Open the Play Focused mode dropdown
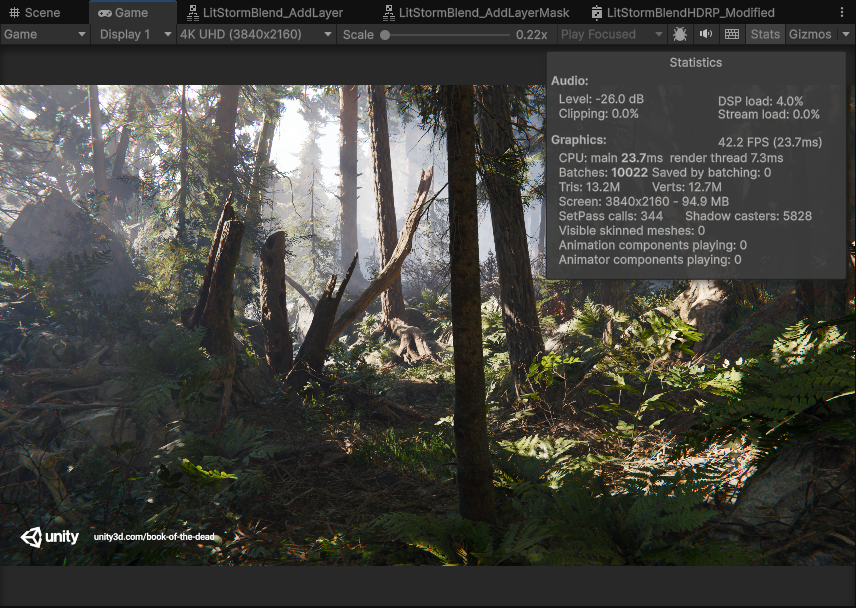Image resolution: width=856 pixels, height=608 pixels. [608, 34]
